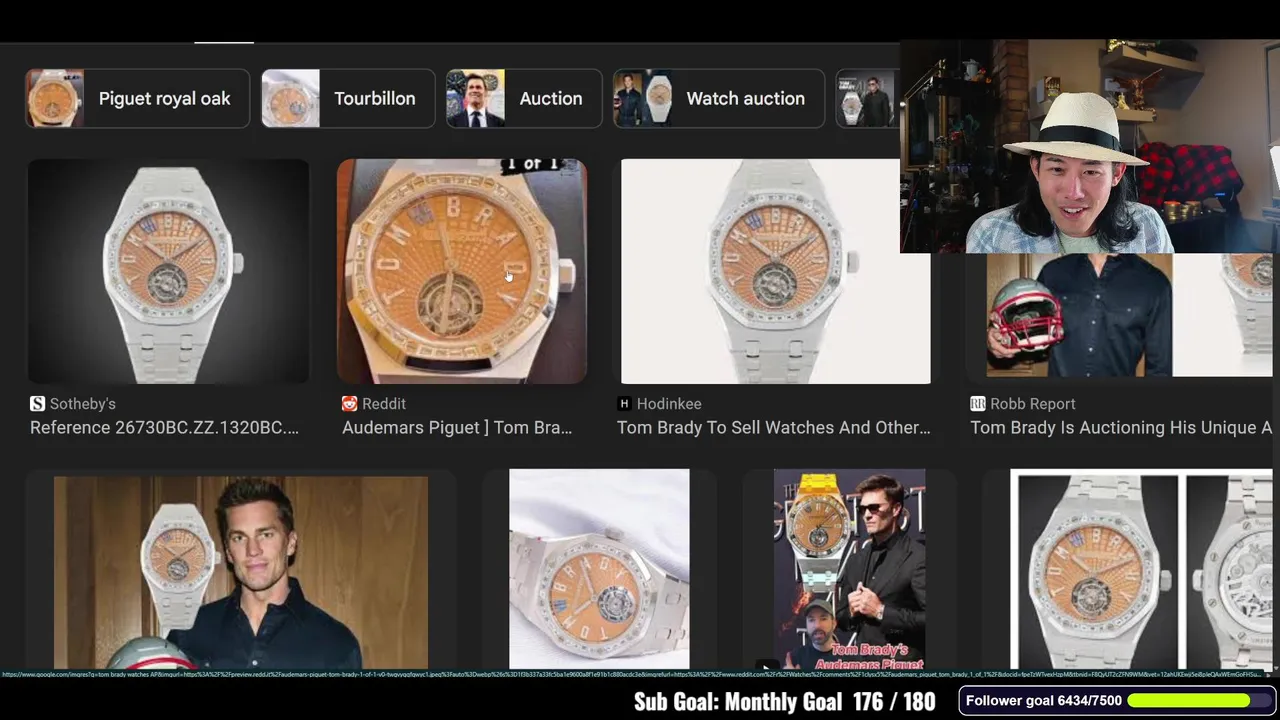
Task: Open 'Reference 26730BC.ZZ.1320BC' result title
Action: coord(164,428)
